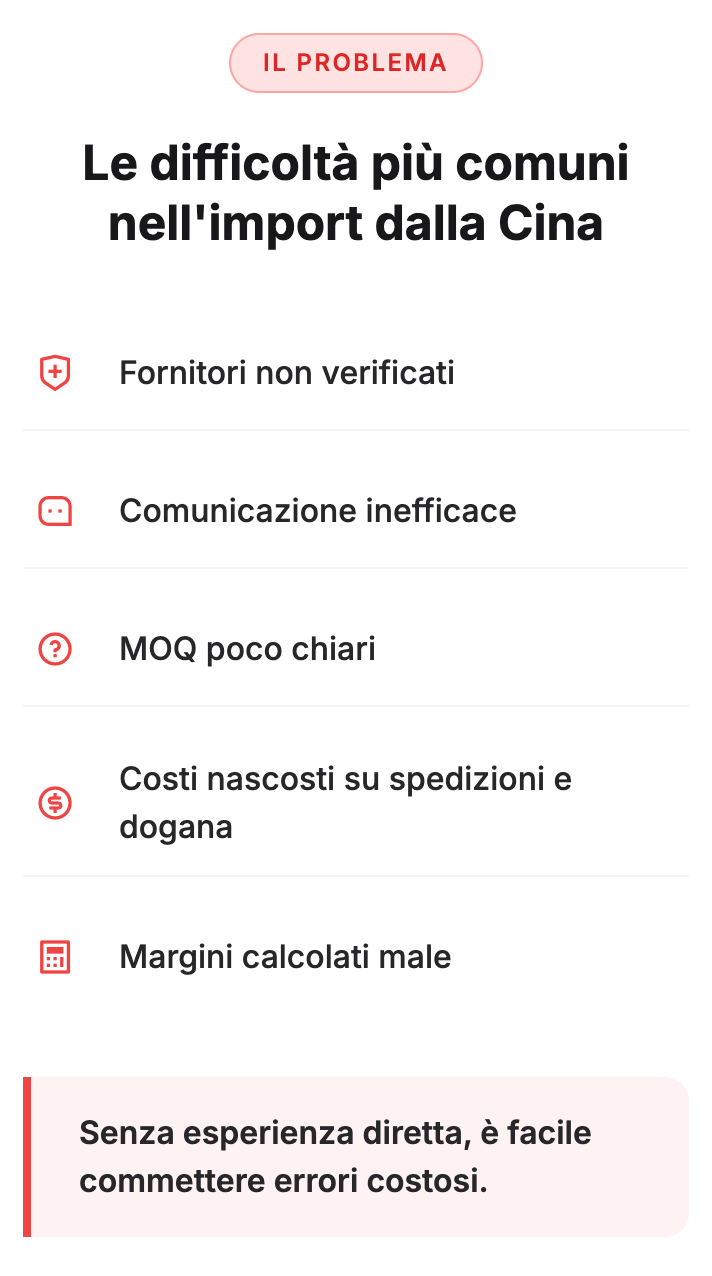Tap the IL PROBLEMA badge
Screen dimensions: 712x1276
point(355,63)
